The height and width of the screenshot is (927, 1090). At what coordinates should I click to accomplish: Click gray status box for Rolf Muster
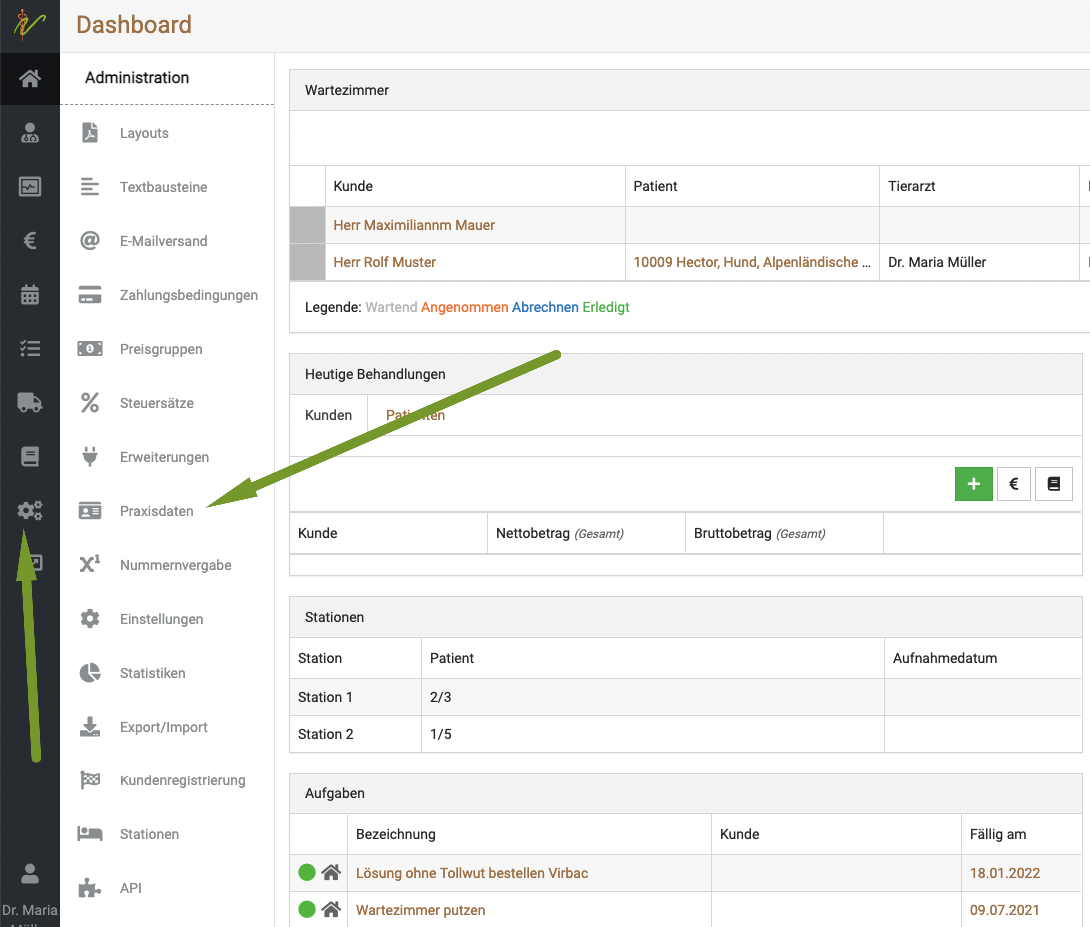tap(307, 262)
